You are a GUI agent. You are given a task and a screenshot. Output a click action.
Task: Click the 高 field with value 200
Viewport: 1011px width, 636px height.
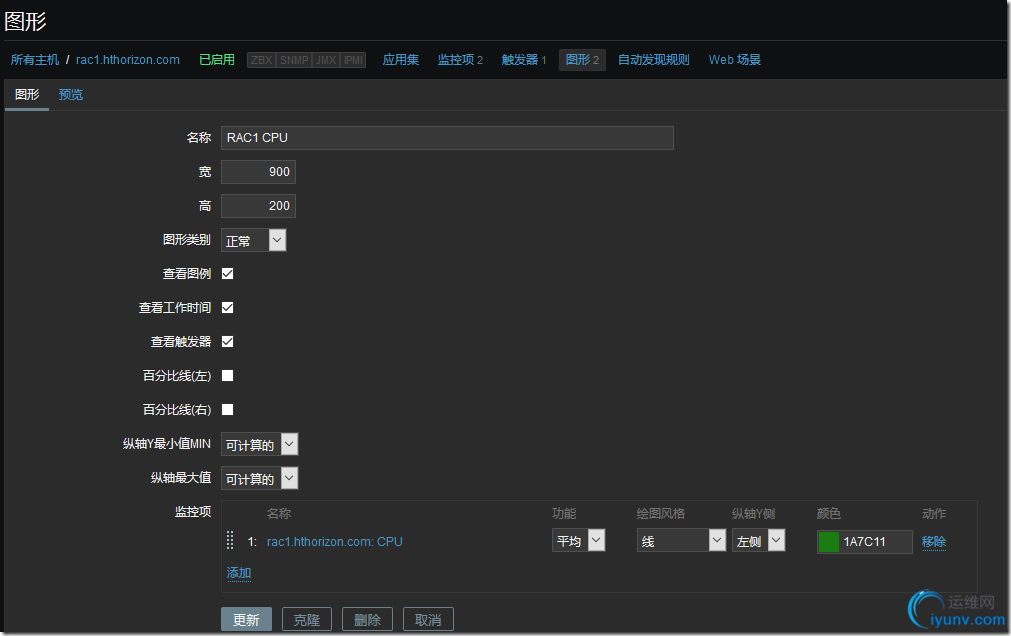[259, 206]
